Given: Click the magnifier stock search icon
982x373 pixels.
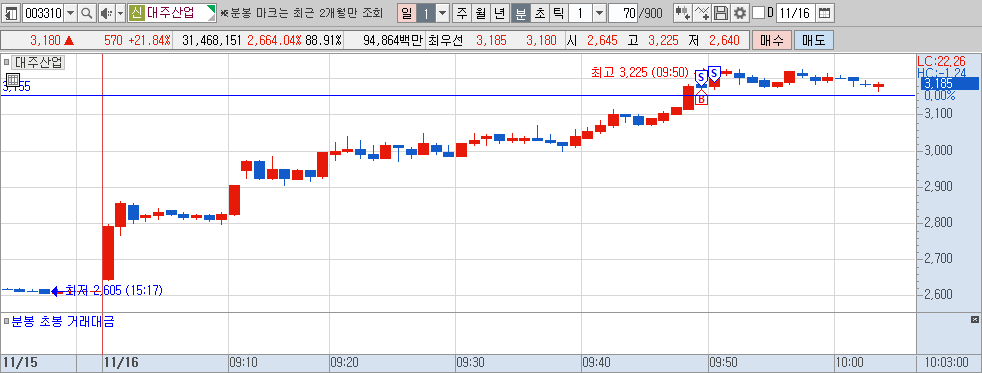Looking at the screenshot, I should coord(86,13).
